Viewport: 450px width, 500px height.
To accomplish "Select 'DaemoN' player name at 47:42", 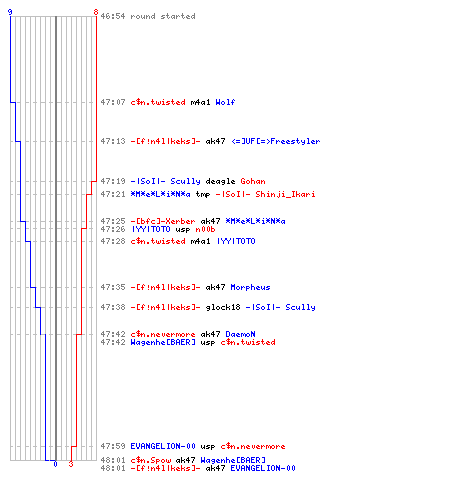I will click(x=241, y=334).
